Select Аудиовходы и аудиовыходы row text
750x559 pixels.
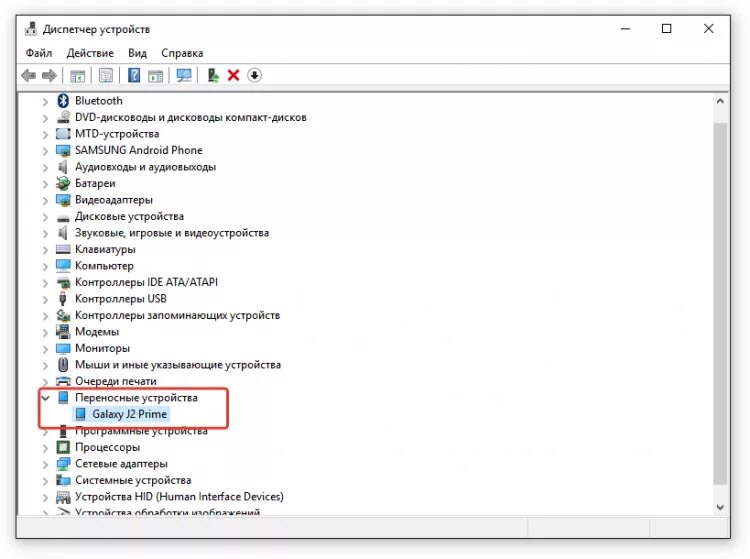[145, 167]
